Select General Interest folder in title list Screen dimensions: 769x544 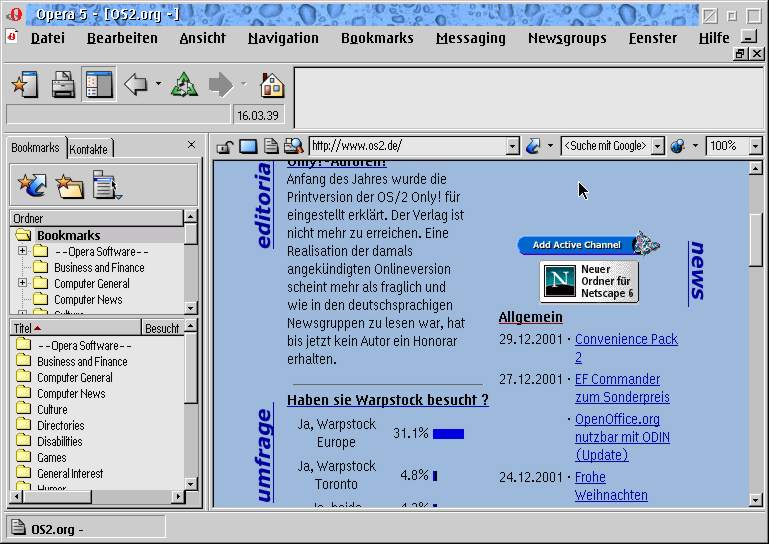tap(70, 474)
